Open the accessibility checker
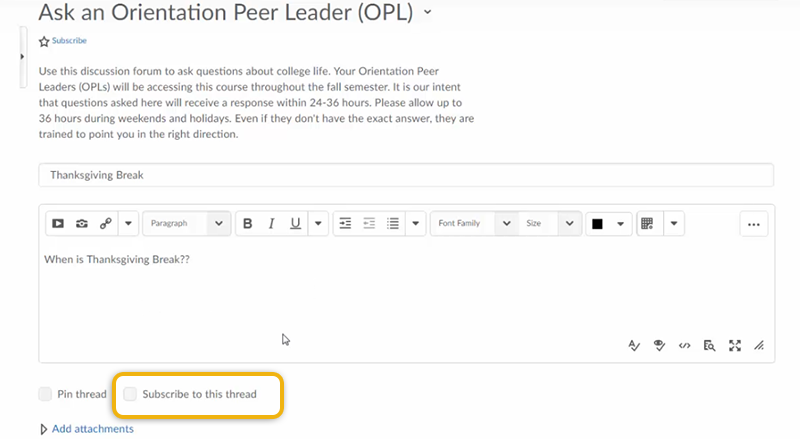Image resolution: width=800 pixels, height=439 pixels. (x=659, y=346)
